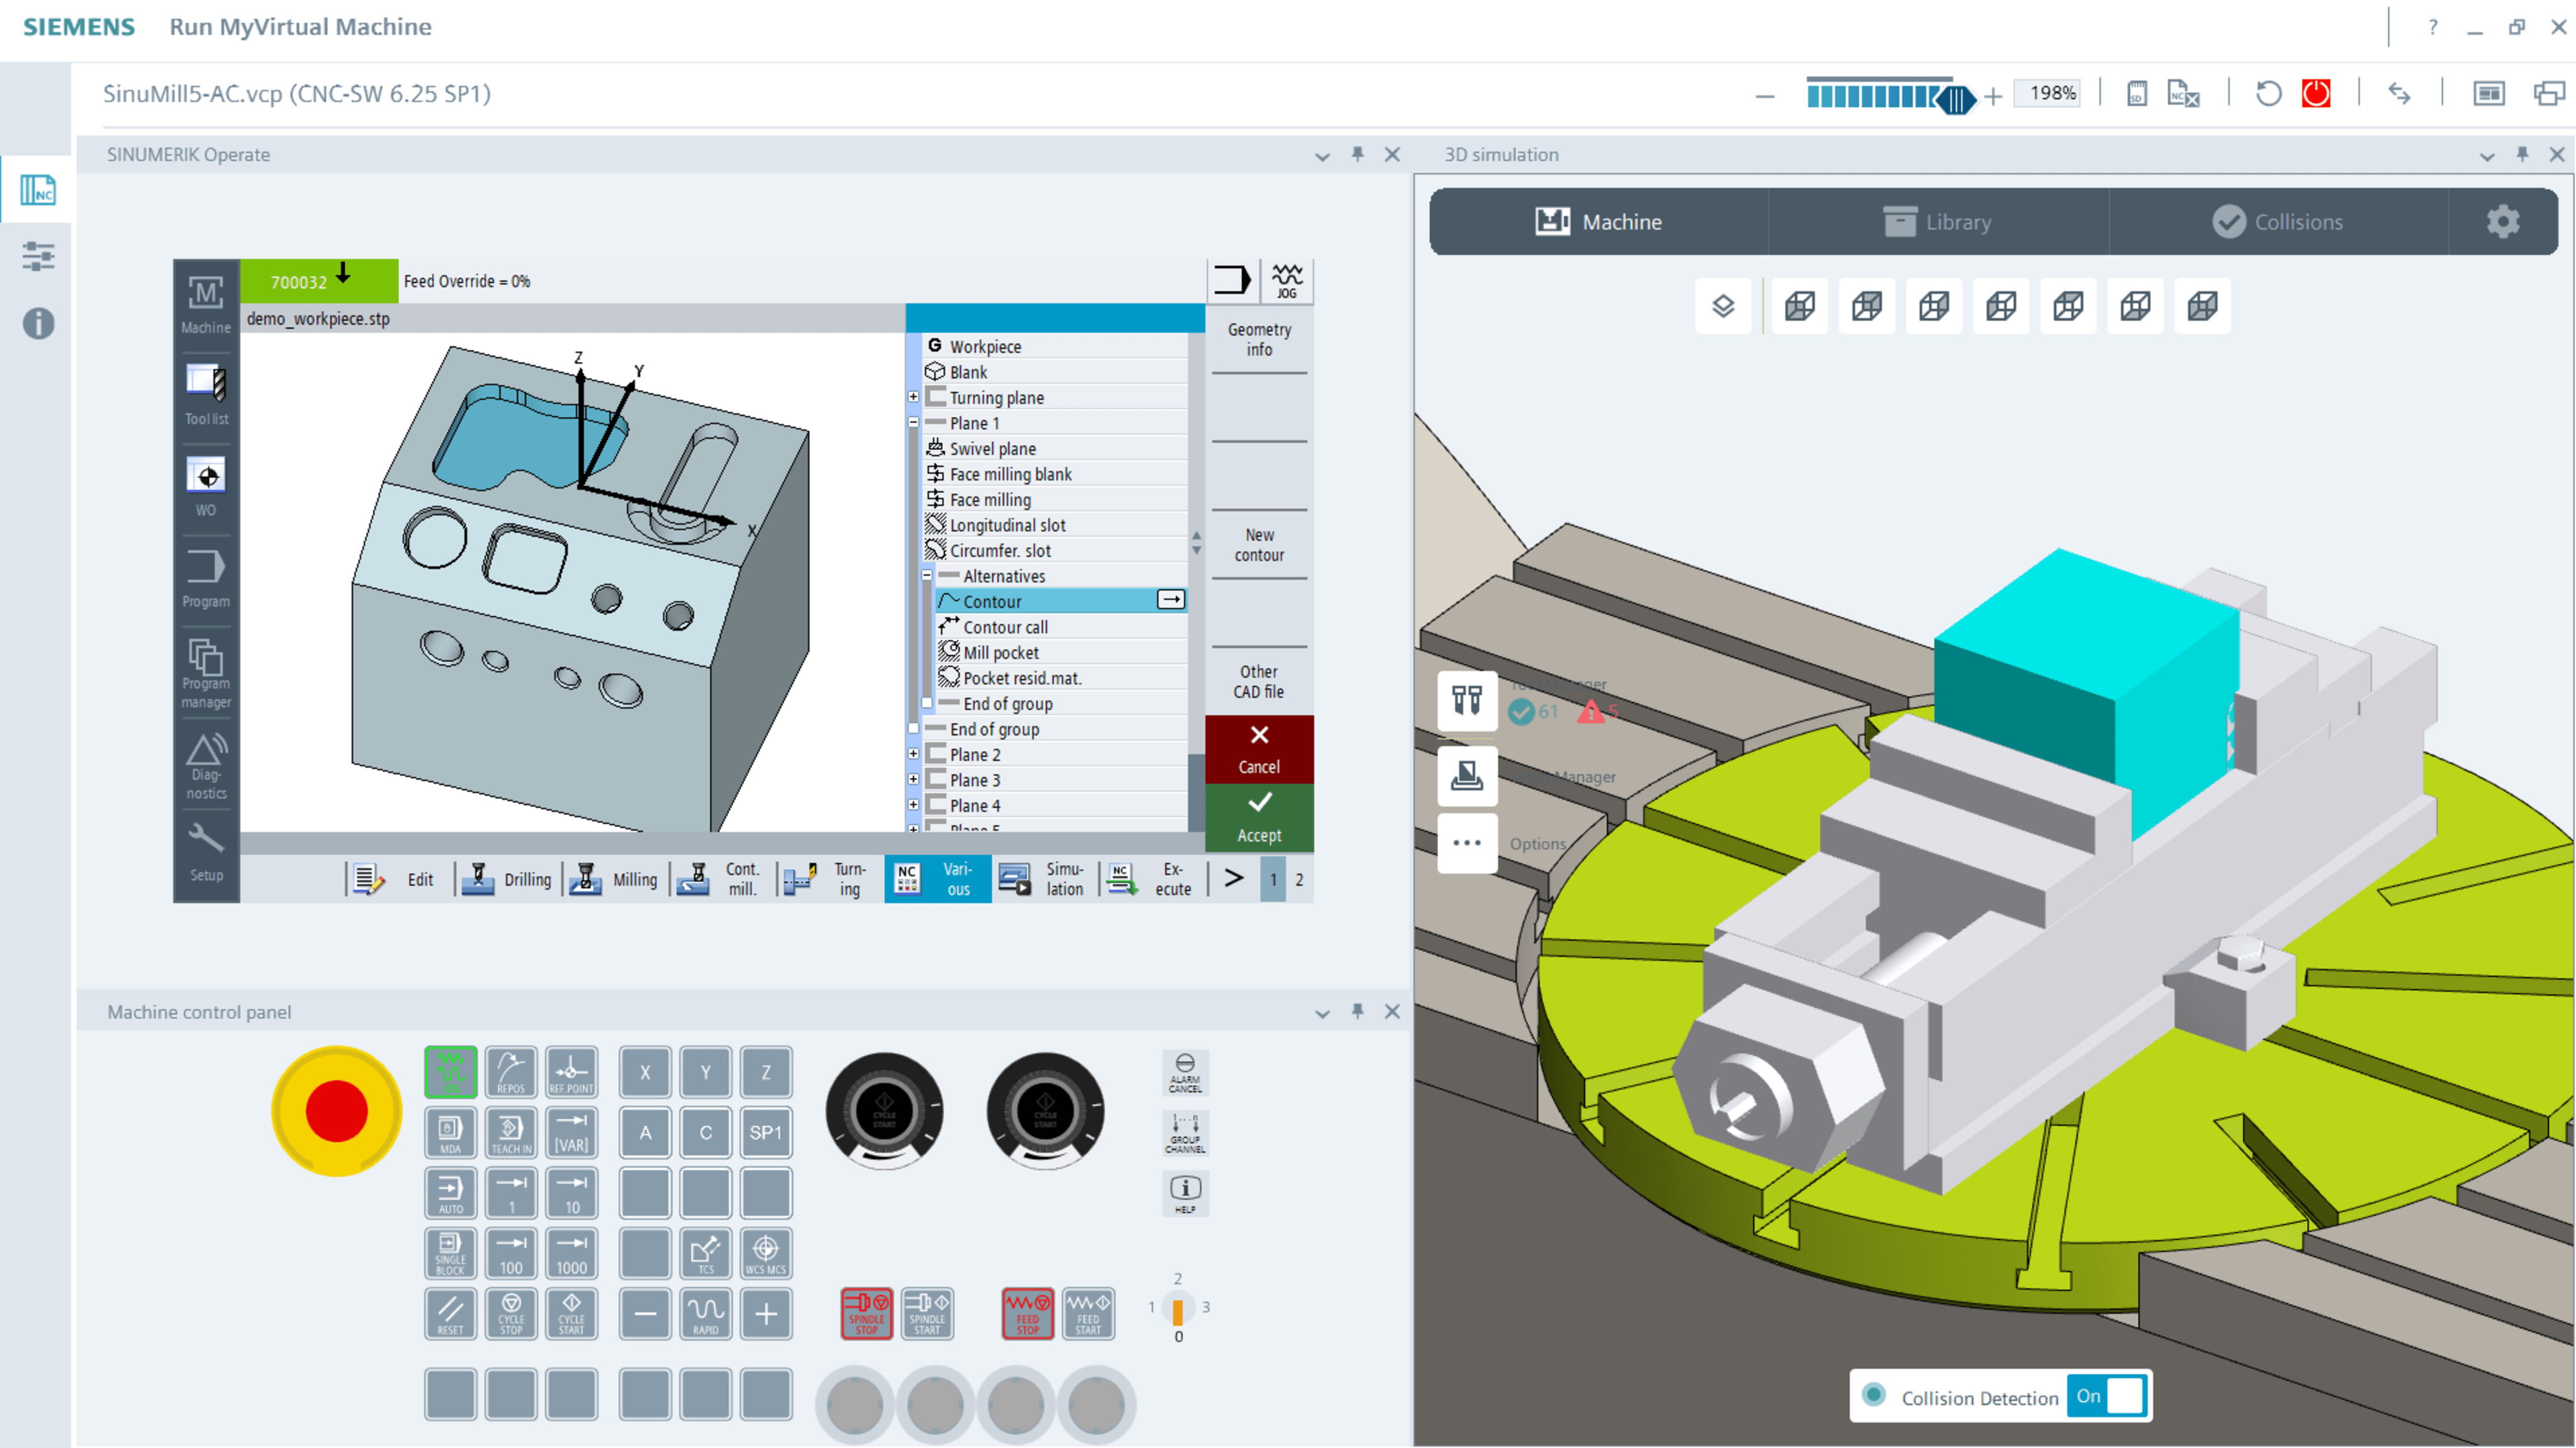
Task: Click the New contour softkey
Action: 1259,545
